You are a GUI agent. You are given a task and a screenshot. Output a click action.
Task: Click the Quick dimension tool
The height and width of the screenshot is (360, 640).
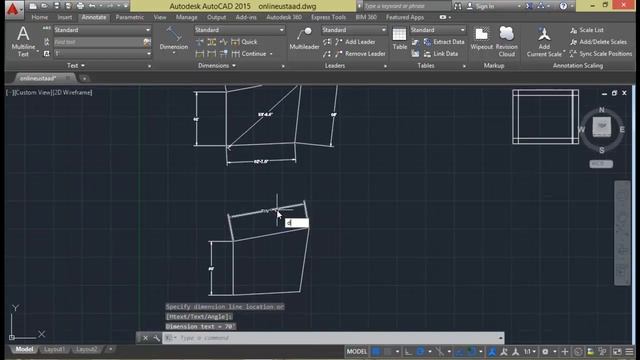[244, 42]
